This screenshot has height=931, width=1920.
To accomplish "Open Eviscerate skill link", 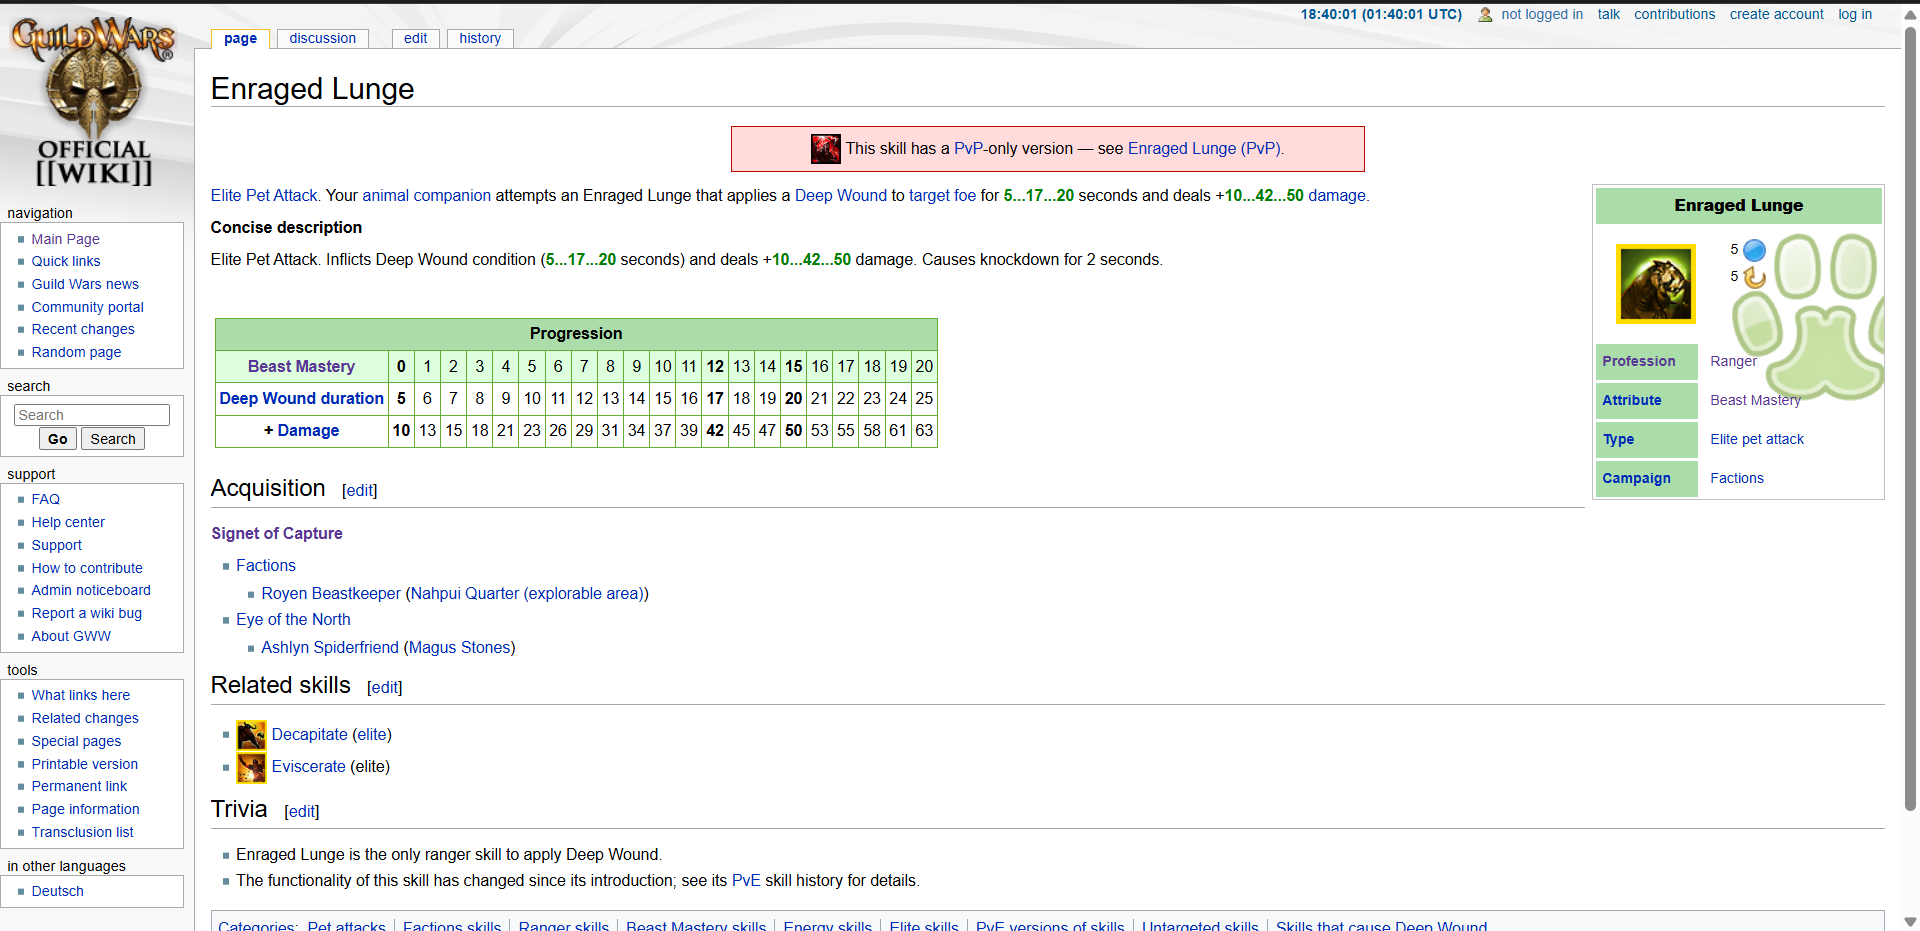I will [x=309, y=767].
